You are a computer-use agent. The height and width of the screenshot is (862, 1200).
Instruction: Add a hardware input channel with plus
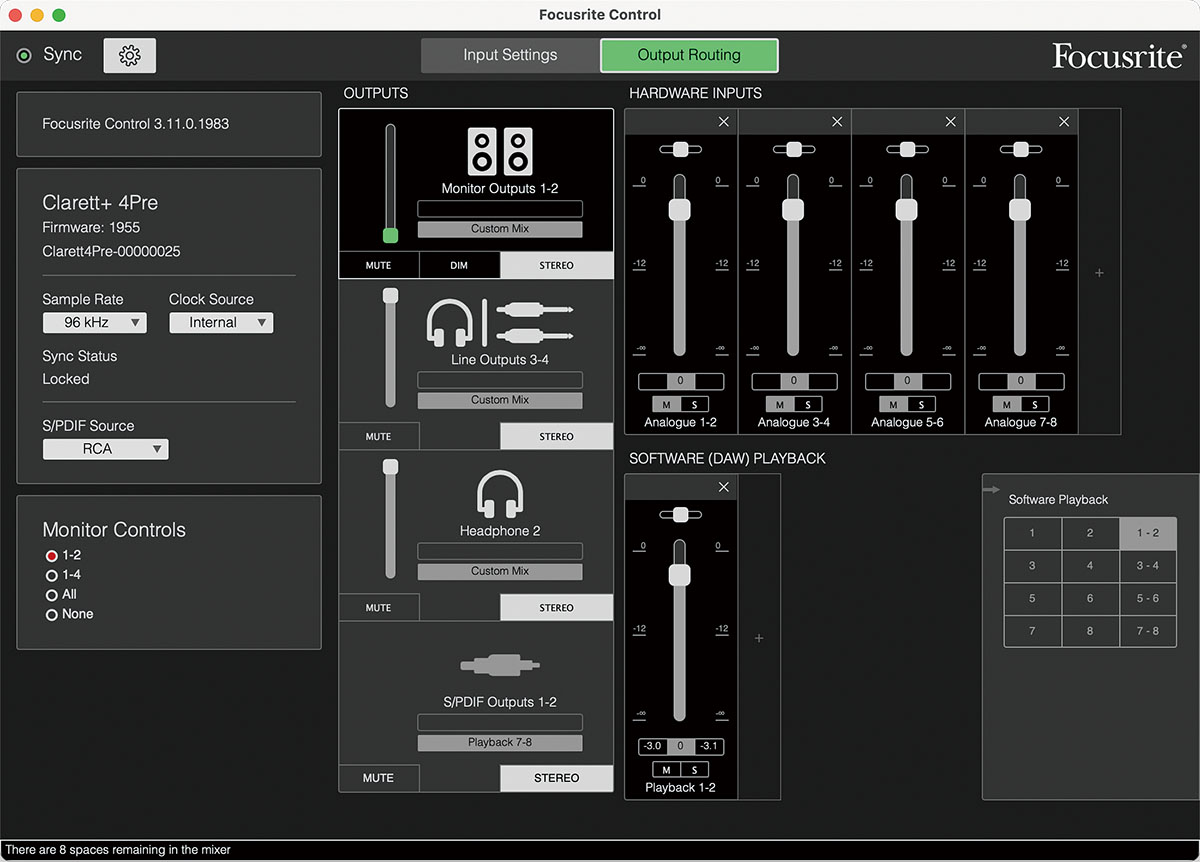[1099, 273]
